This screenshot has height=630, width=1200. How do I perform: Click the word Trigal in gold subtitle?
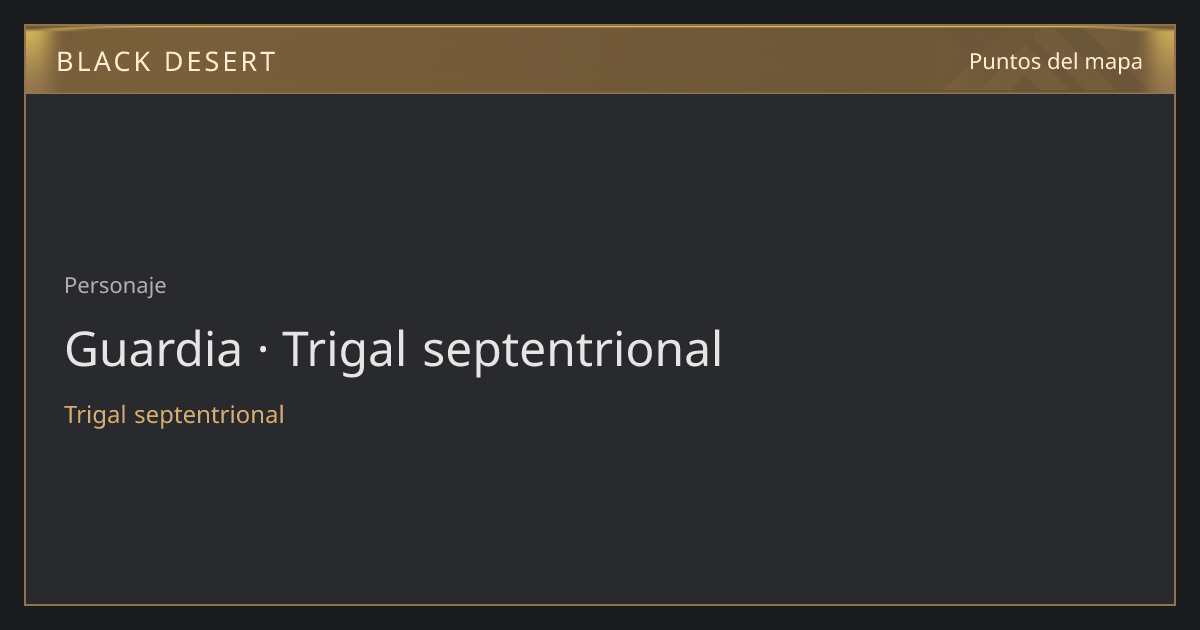point(95,414)
